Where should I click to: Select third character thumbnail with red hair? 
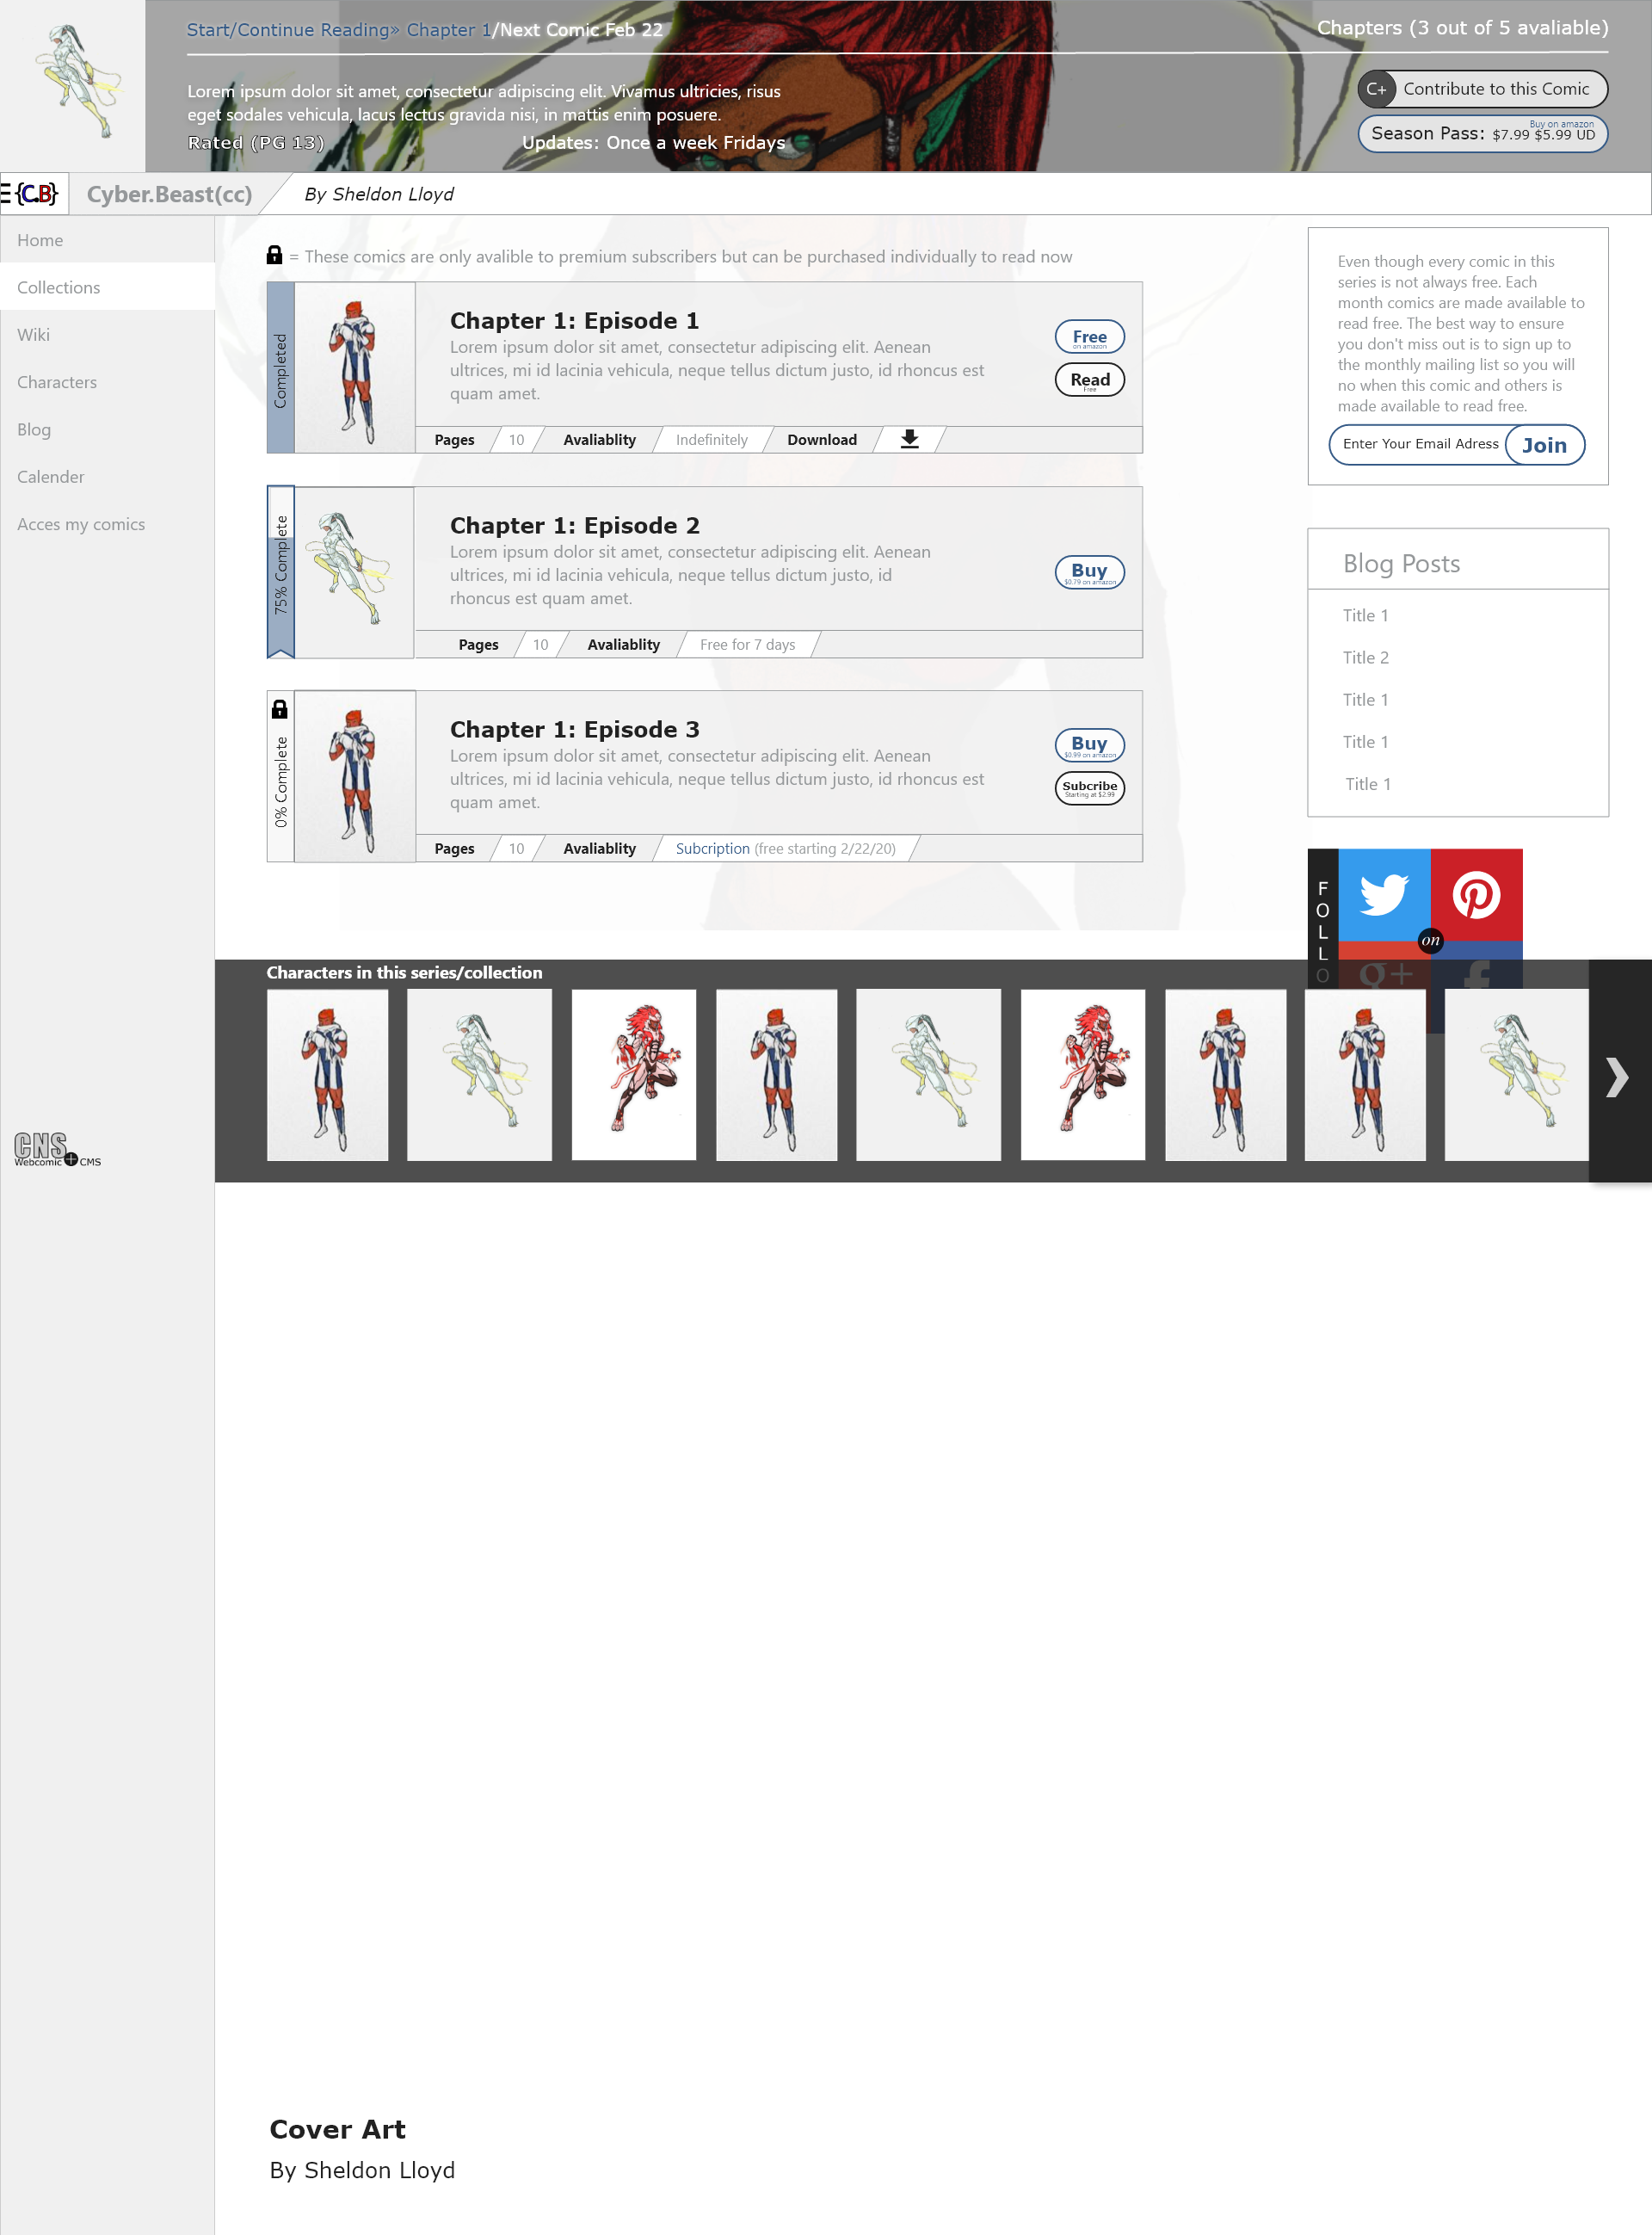point(634,1074)
